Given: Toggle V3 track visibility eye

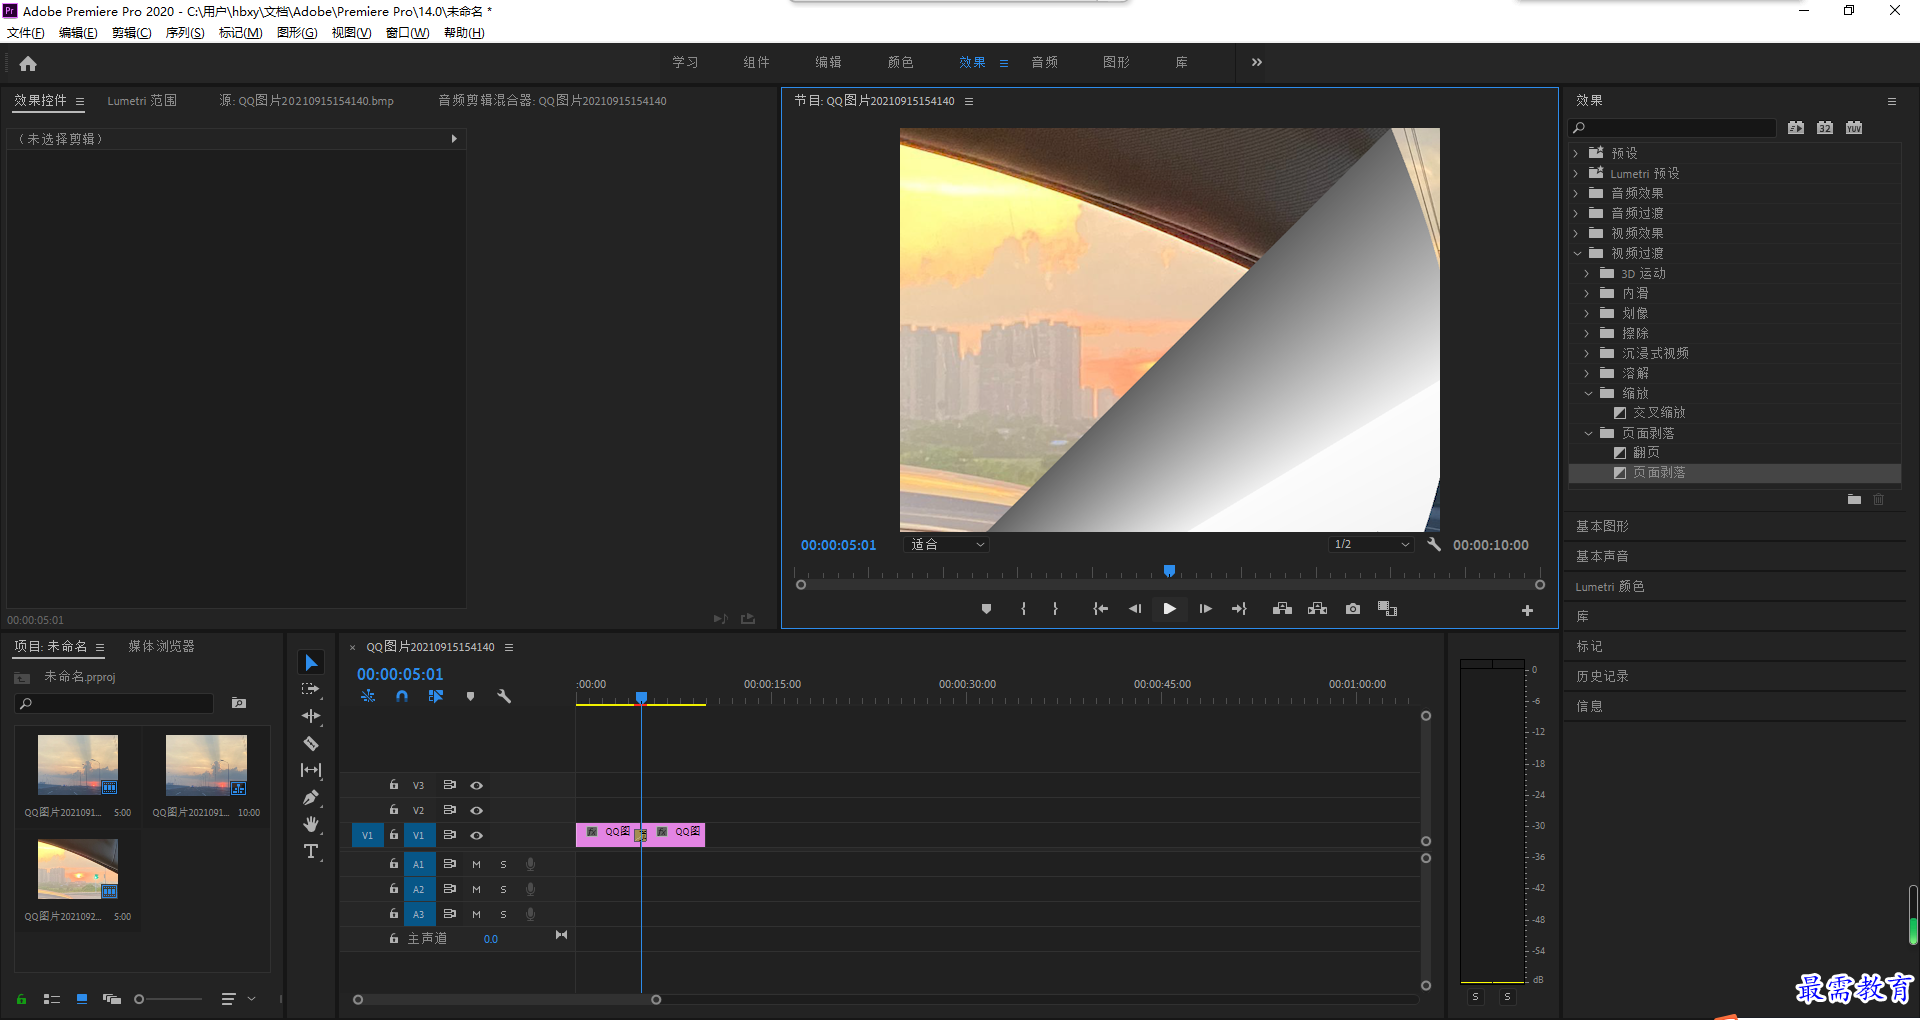Looking at the screenshot, I should click(x=477, y=786).
